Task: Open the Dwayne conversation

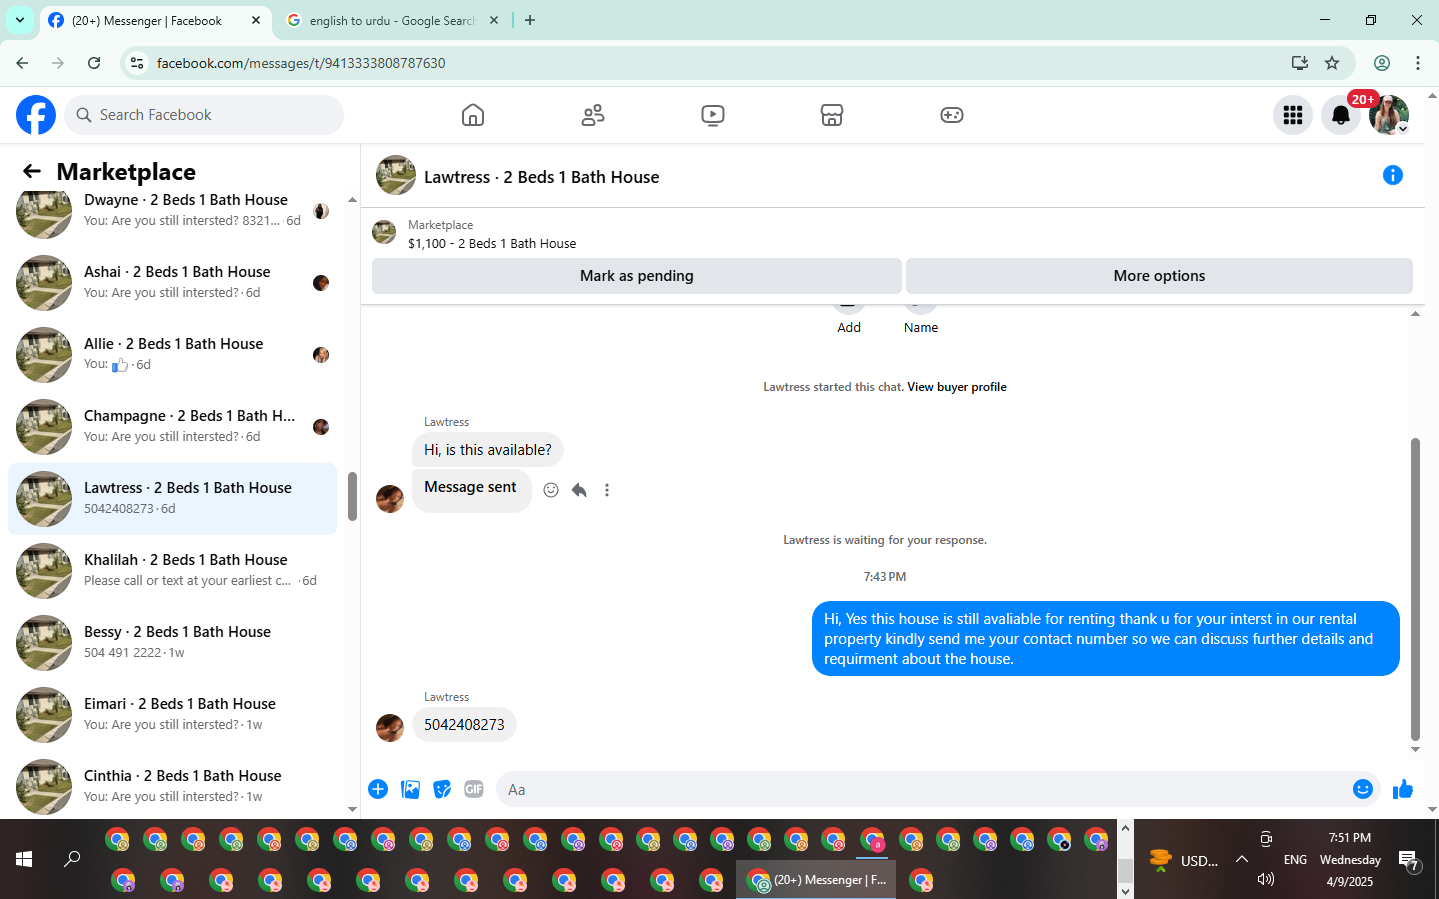Action: (x=172, y=211)
